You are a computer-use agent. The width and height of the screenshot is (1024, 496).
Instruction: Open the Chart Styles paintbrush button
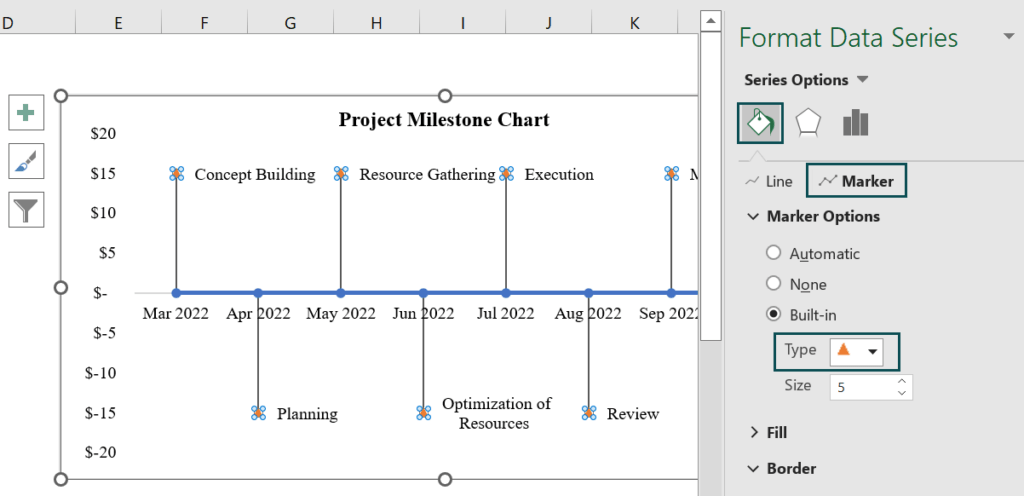(26, 161)
